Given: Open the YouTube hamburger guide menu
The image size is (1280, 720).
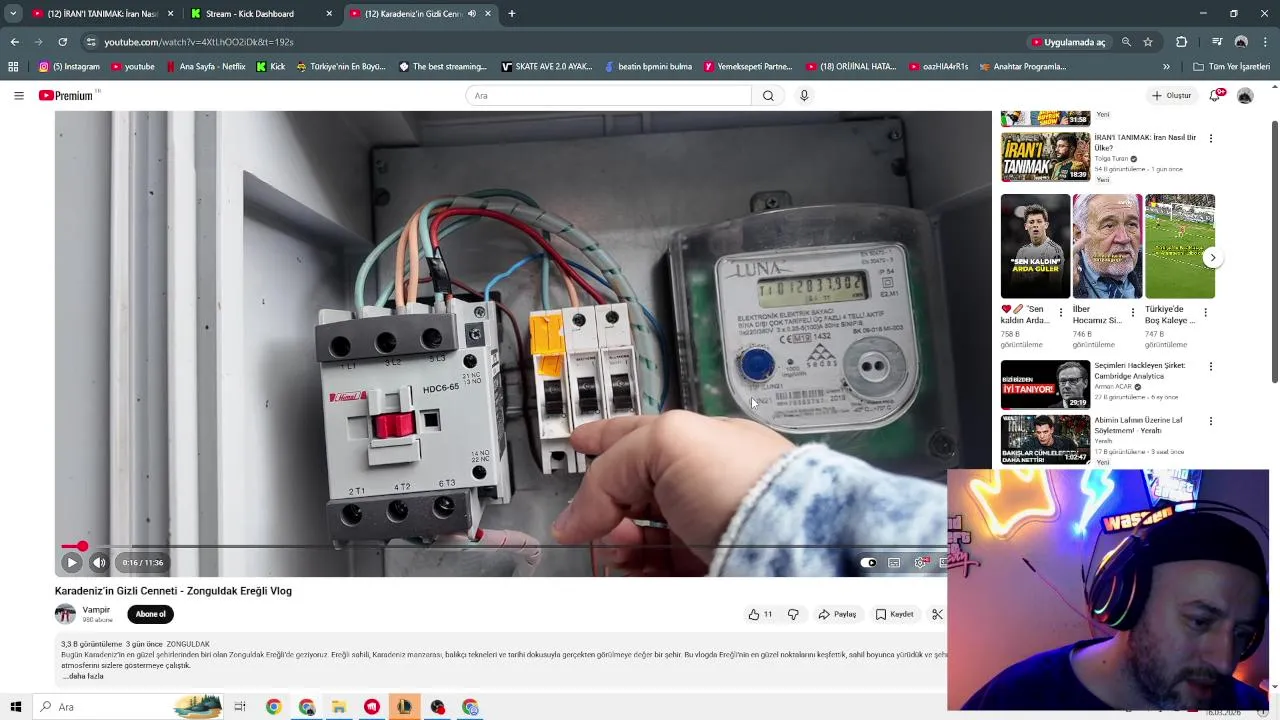Looking at the screenshot, I should click(18, 95).
